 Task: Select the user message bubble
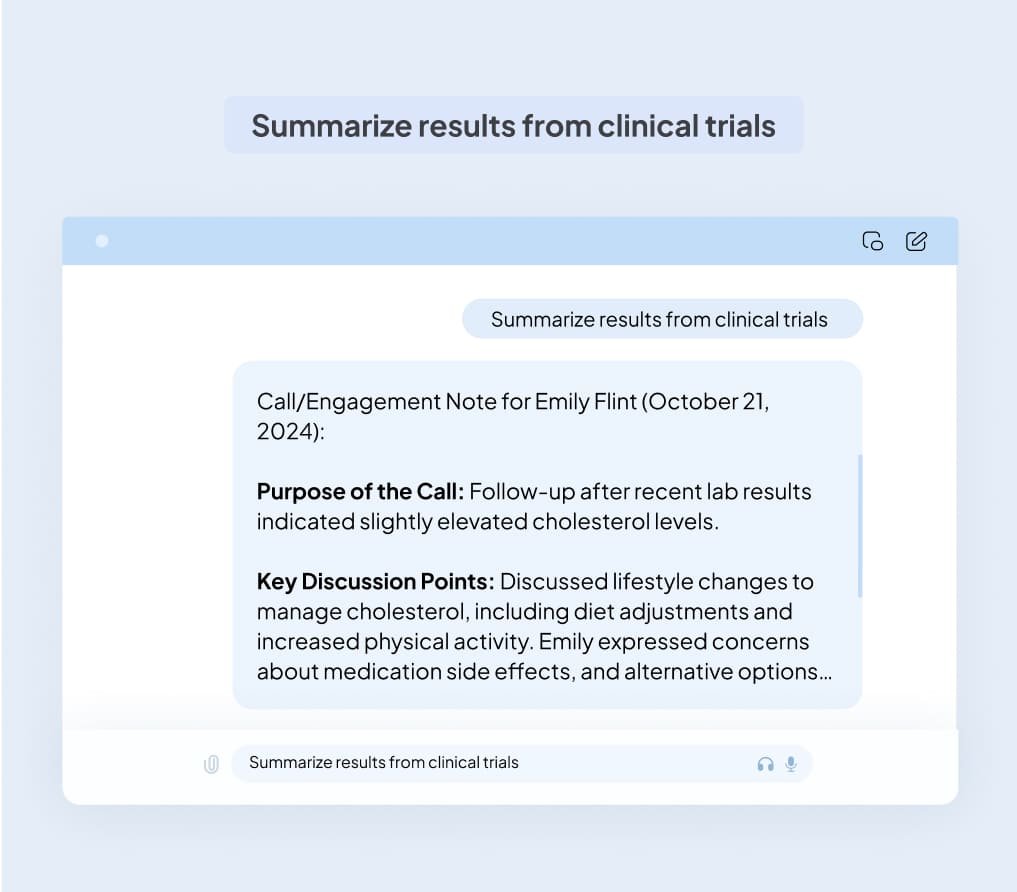point(660,320)
